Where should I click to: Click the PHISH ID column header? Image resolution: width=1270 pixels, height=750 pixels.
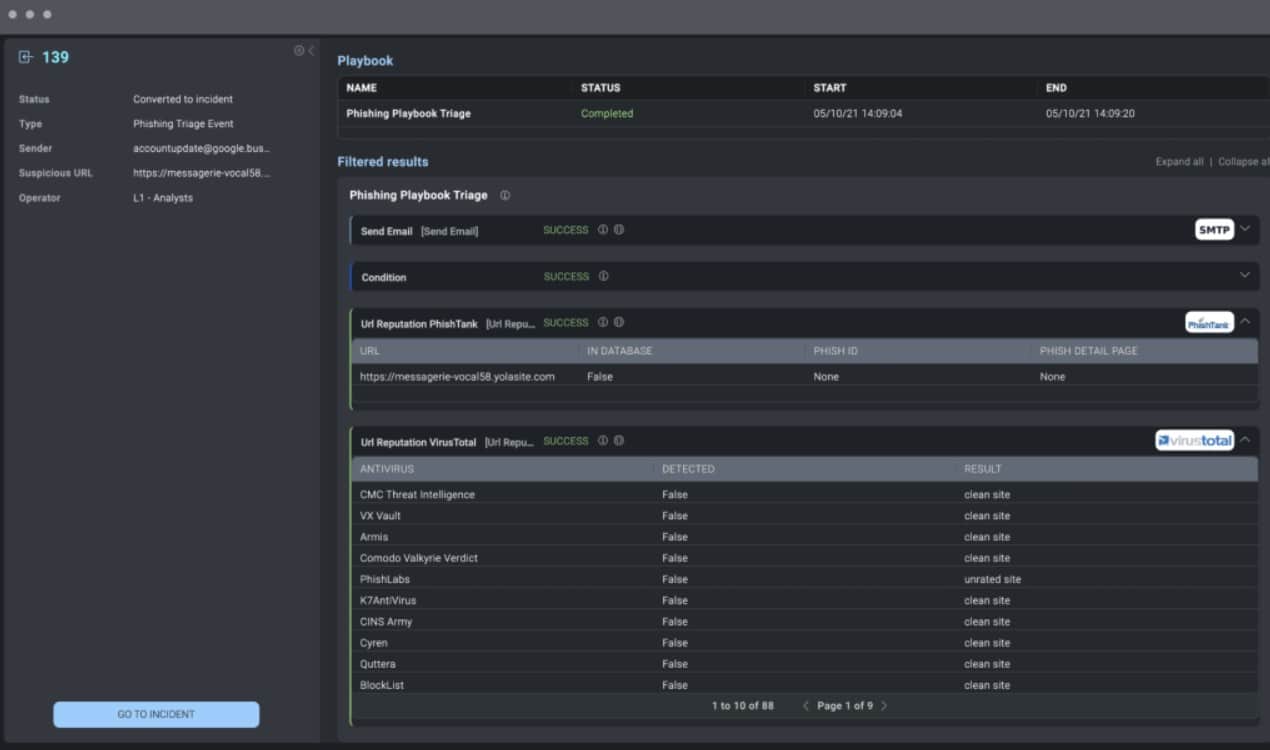pyautogui.click(x=836, y=351)
